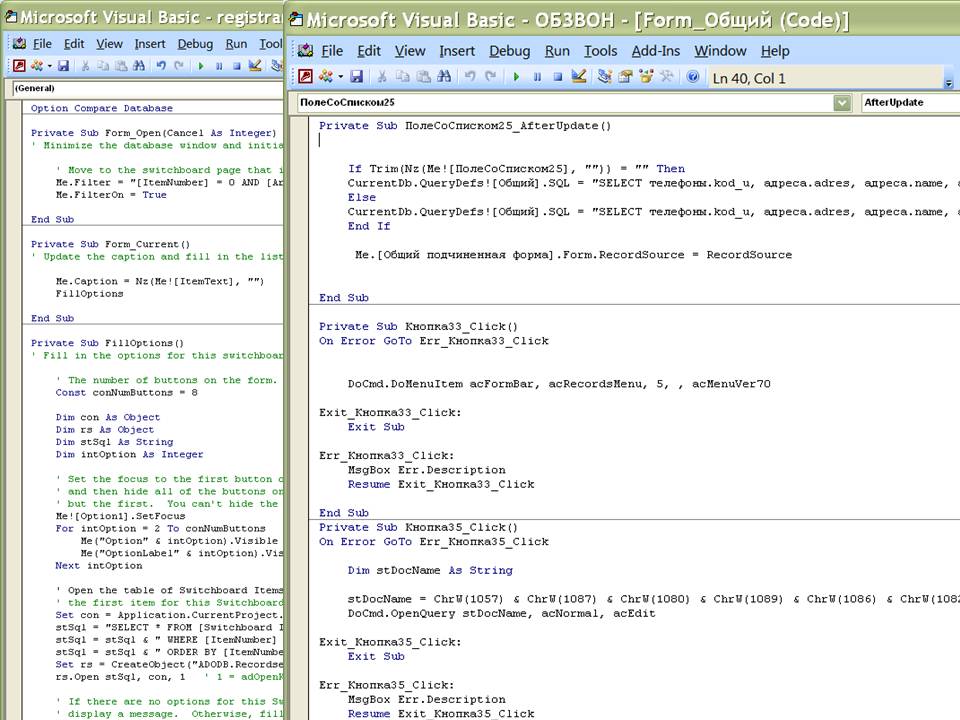Click View Microsoft Access icon in ОБЗВОН window

pyautogui.click(x=306, y=77)
